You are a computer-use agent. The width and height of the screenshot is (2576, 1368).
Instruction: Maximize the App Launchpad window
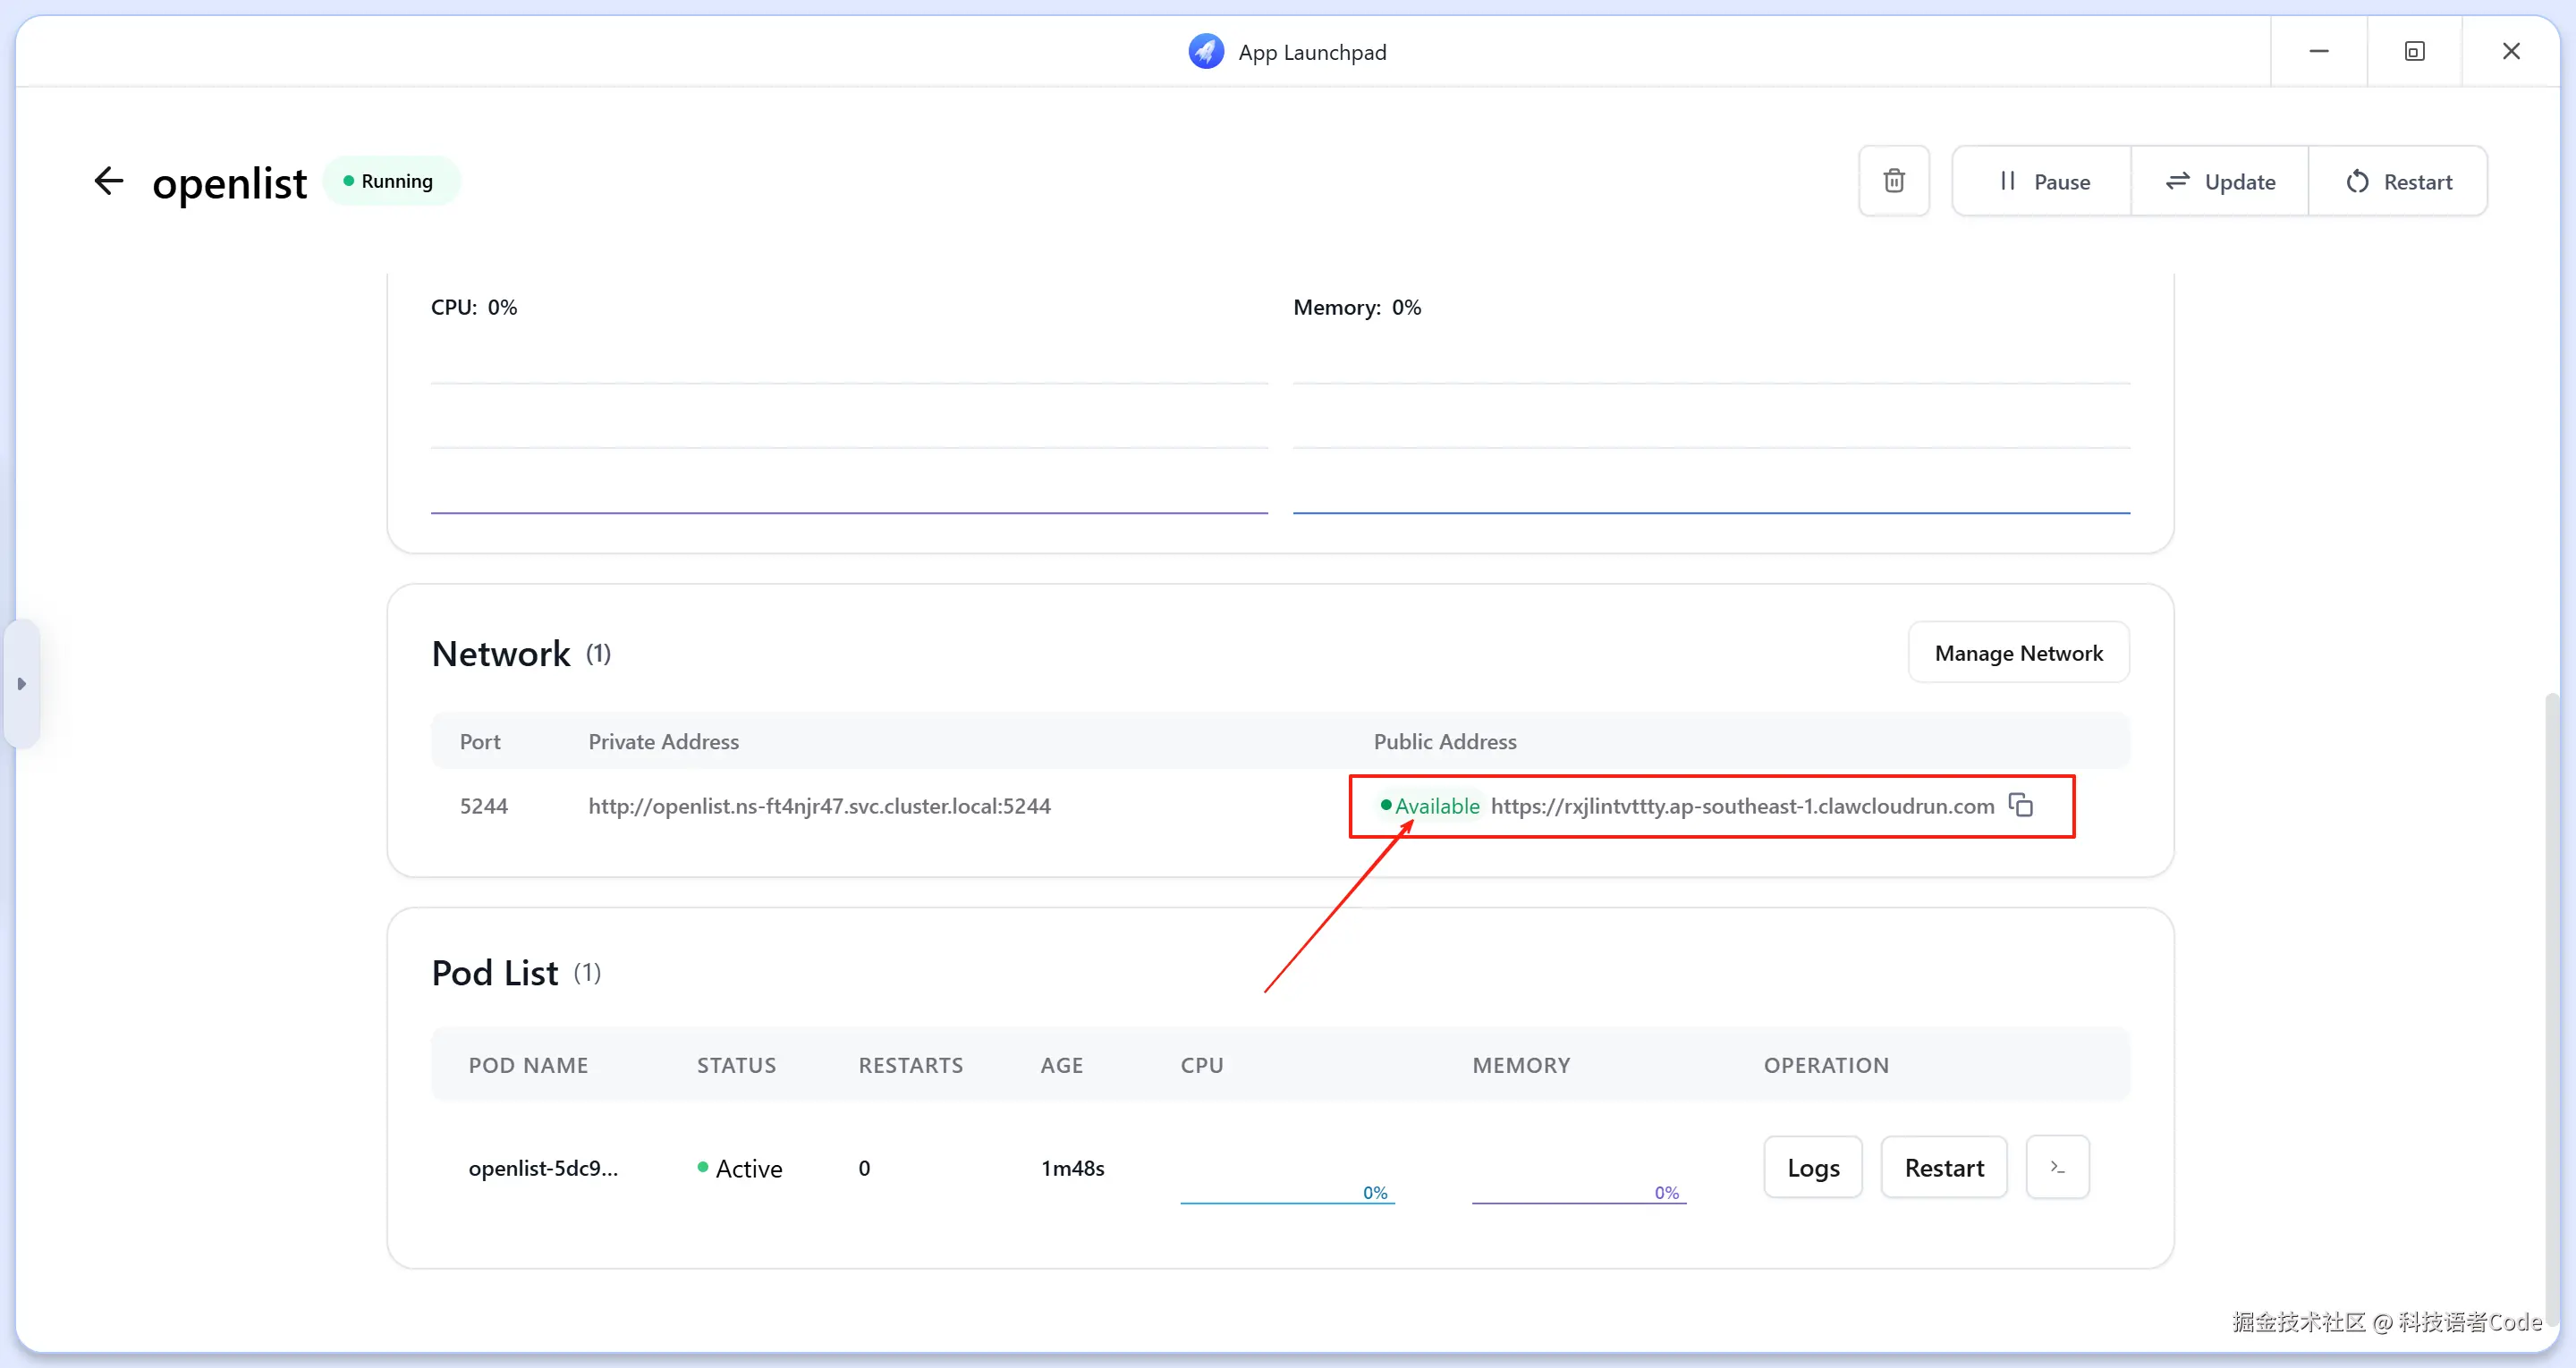click(2414, 51)
